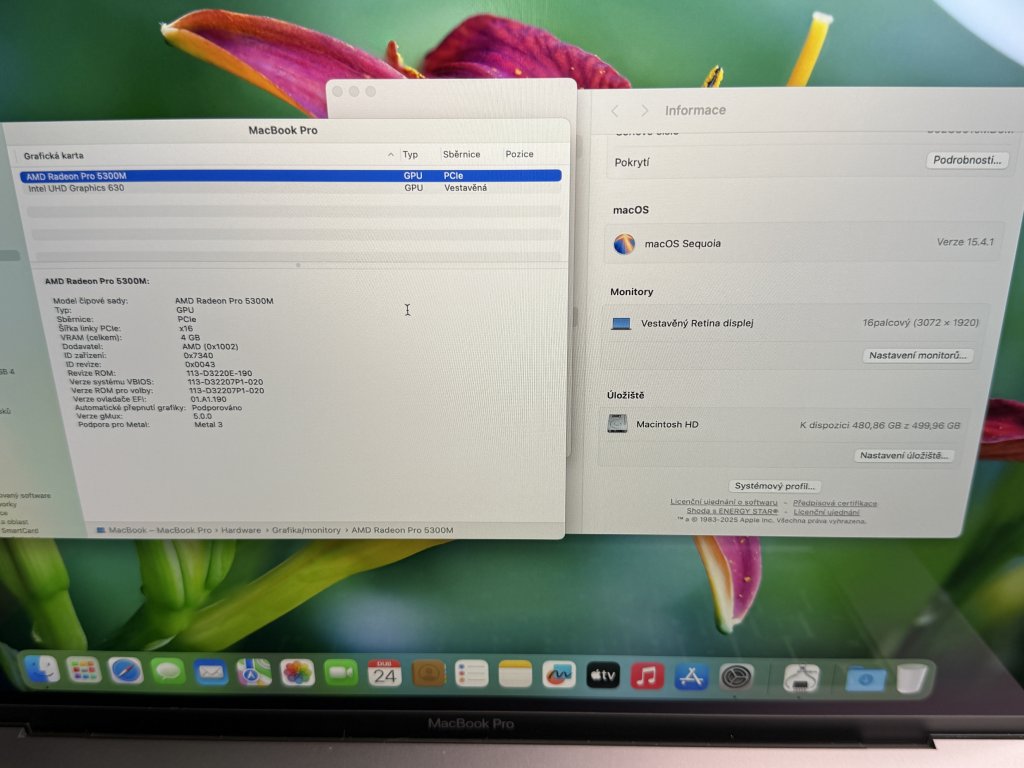Launch Freeform from the Dock
Viewport: 1024px width, 768px height.
point(559,676)
